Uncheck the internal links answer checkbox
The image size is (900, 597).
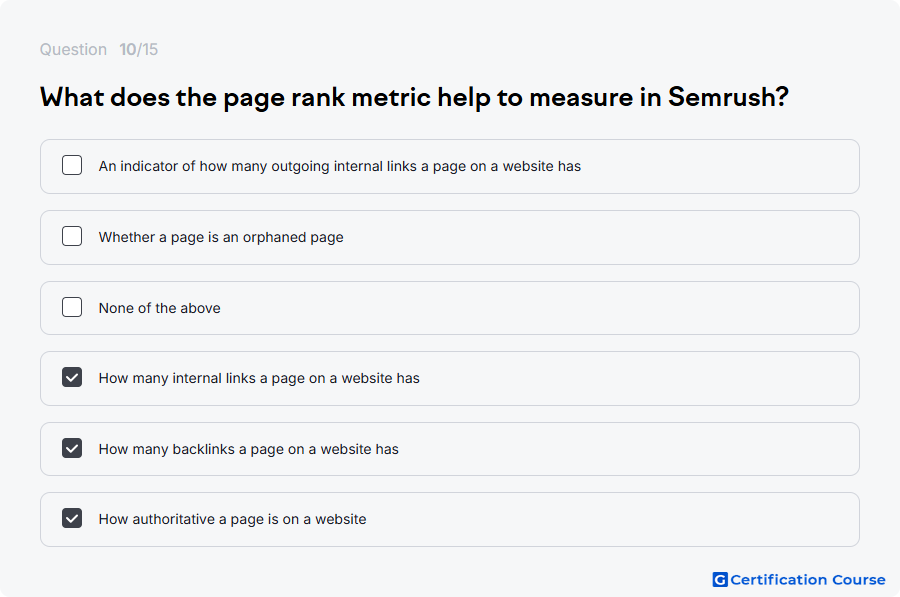72,378
